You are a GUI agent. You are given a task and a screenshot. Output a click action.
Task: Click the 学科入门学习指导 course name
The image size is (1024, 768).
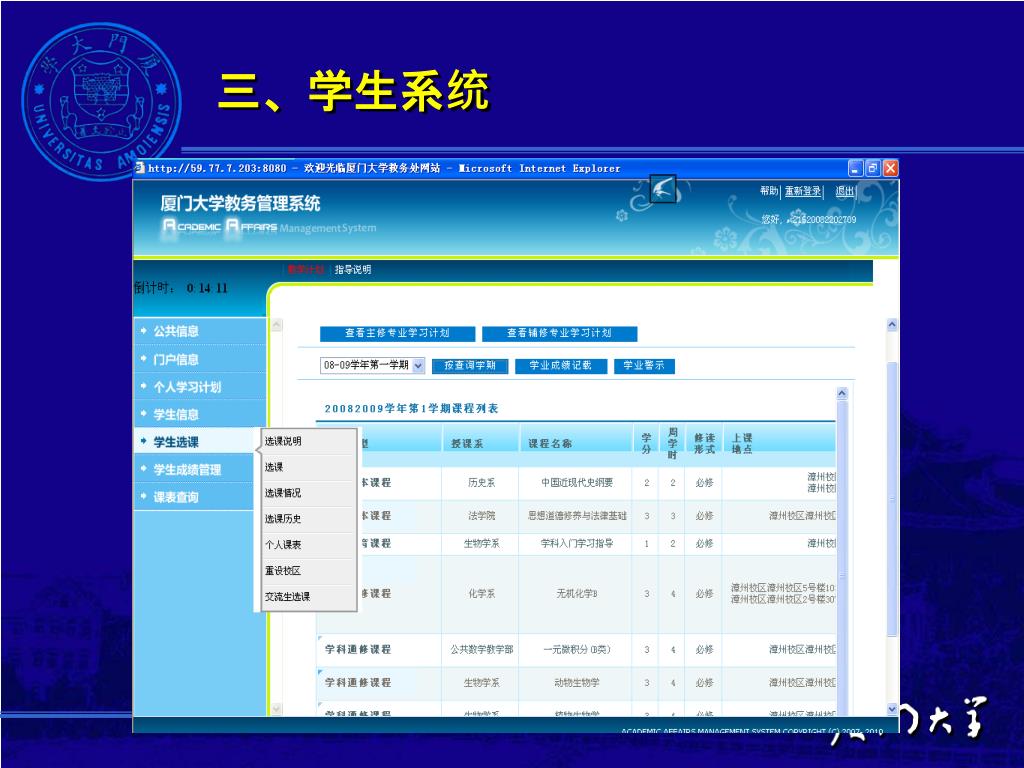click(577, 543)
